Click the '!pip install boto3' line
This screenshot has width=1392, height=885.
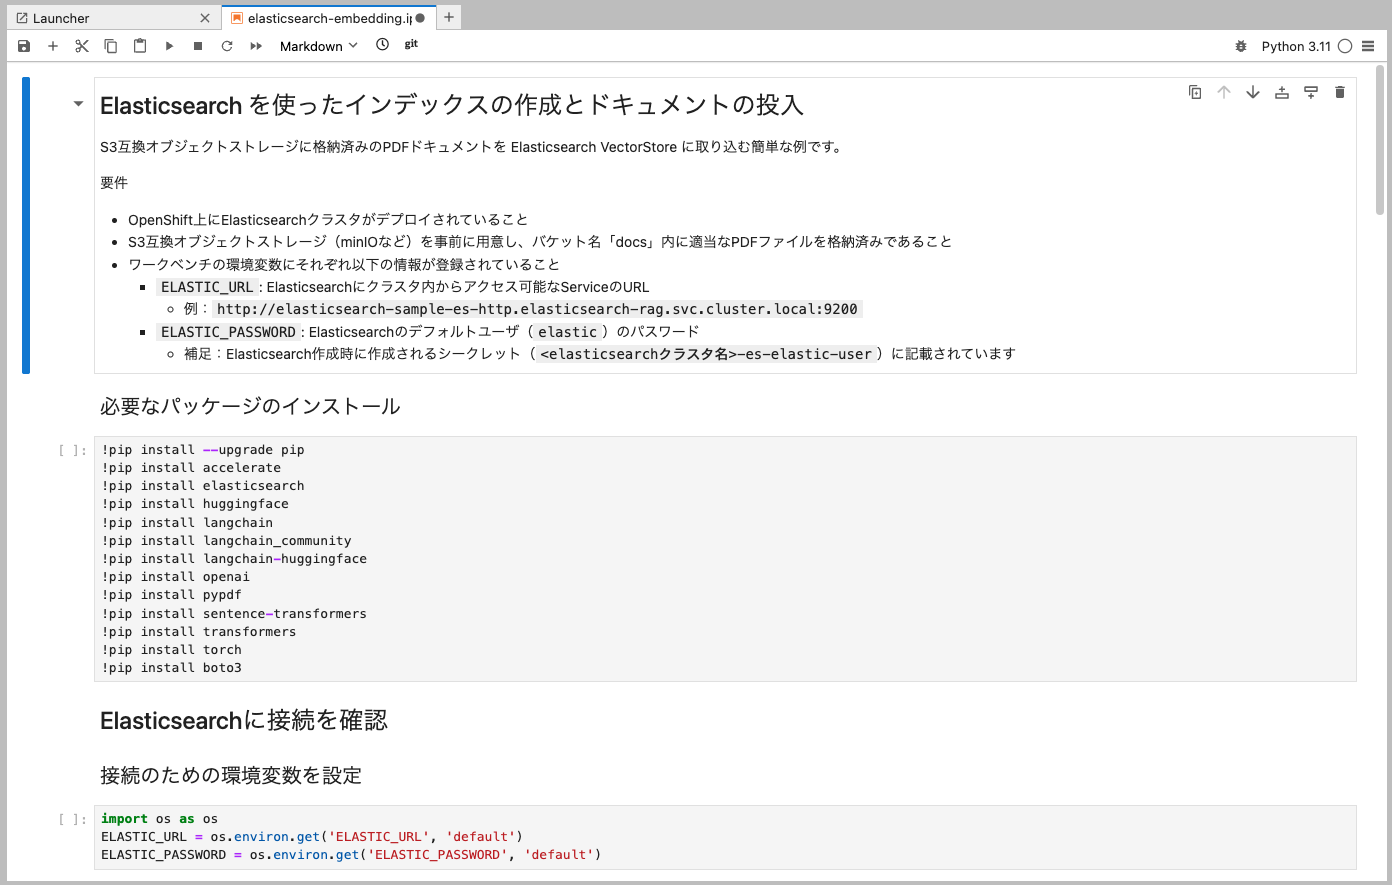pyautogui.click(x=171, y=668)
